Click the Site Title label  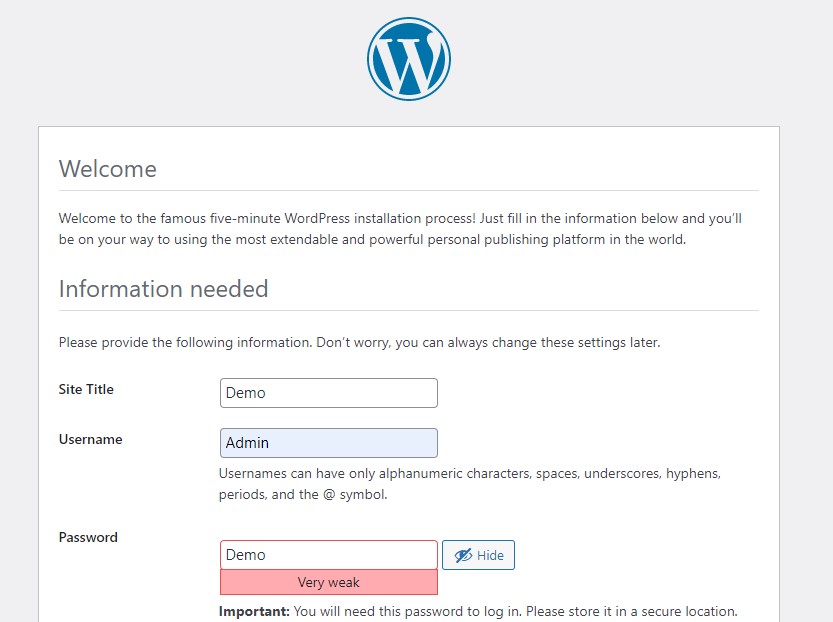[86, 389]
